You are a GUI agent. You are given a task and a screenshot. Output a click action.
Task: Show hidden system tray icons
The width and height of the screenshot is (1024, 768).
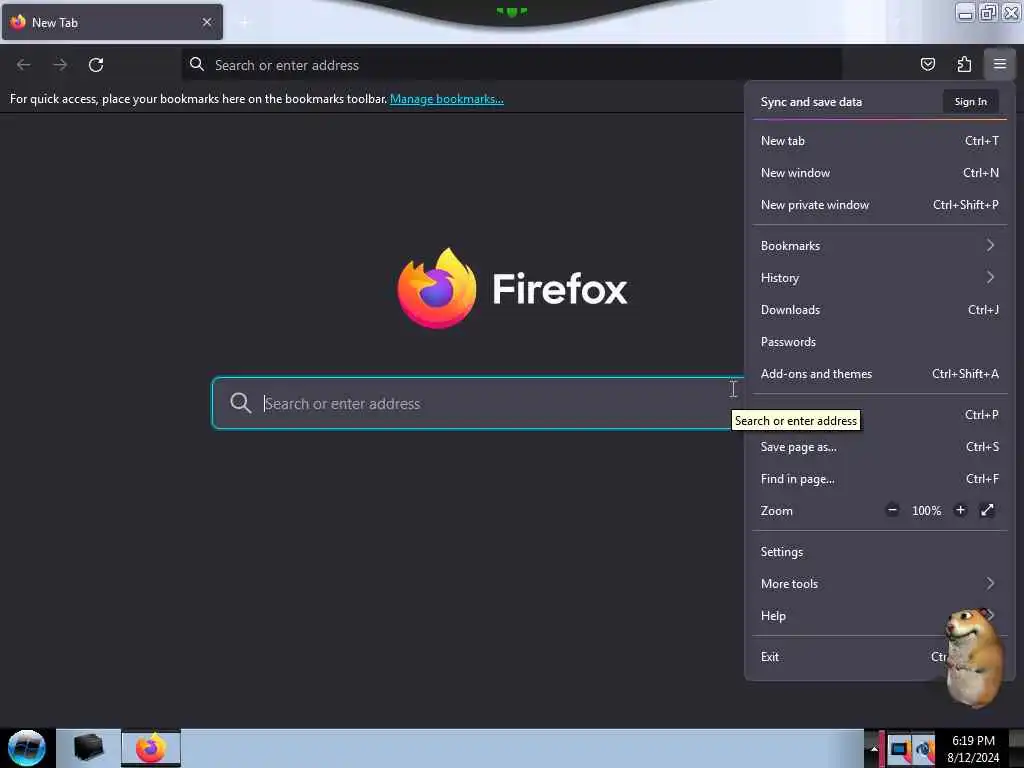(874, 749)
